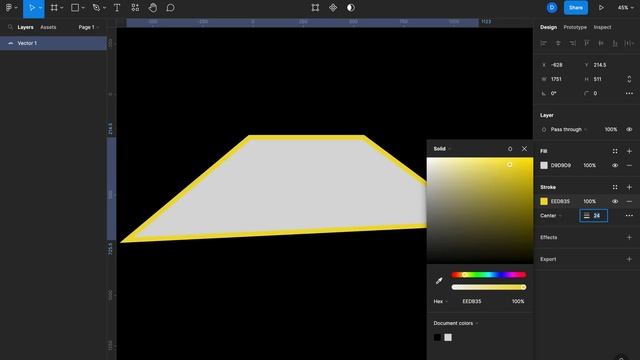The image size is (640, 360).
Task: Add a new effect
Action: (x=629, y=238)
